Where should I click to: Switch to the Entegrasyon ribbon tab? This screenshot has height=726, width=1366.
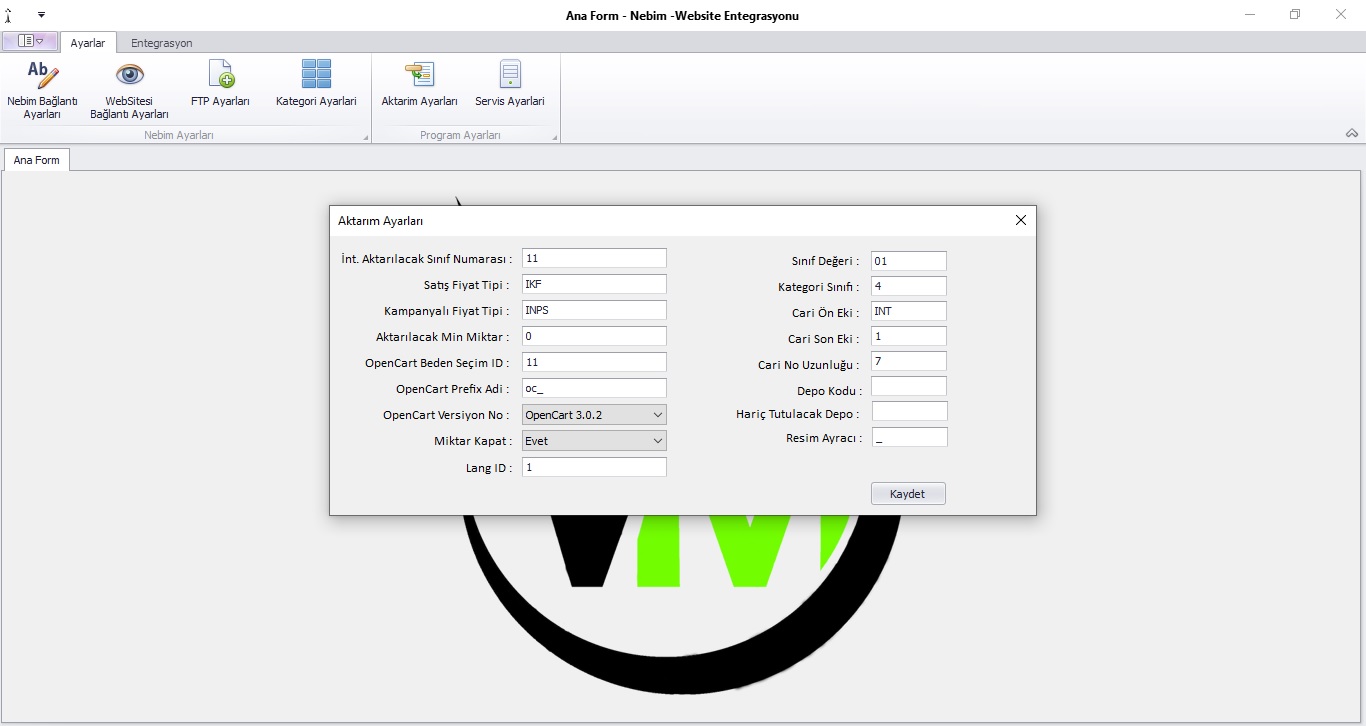point(162,43)
